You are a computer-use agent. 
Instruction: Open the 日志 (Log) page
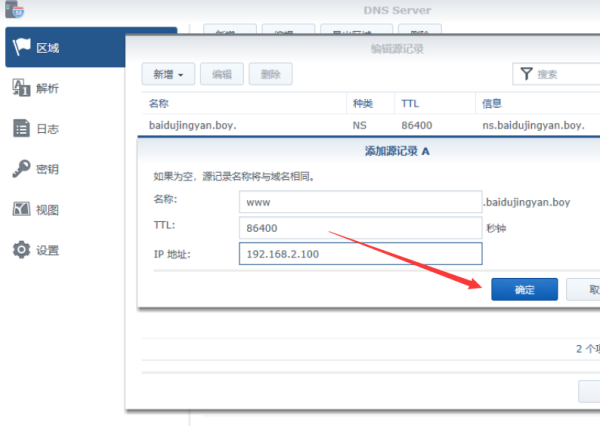coord(47,129)
